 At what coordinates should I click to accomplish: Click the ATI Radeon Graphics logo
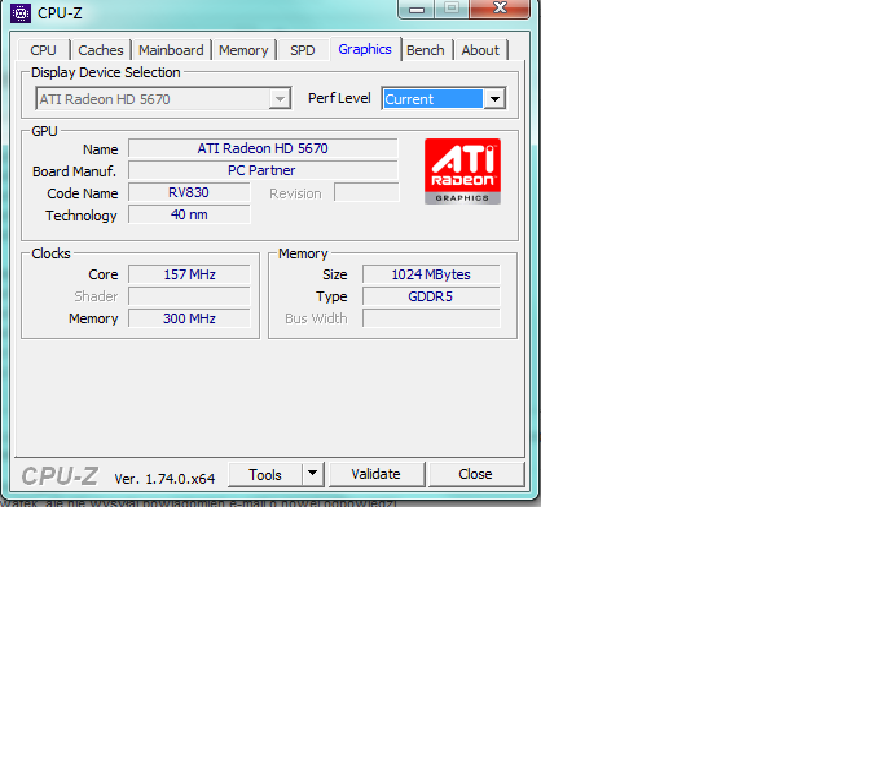point(462,171)
